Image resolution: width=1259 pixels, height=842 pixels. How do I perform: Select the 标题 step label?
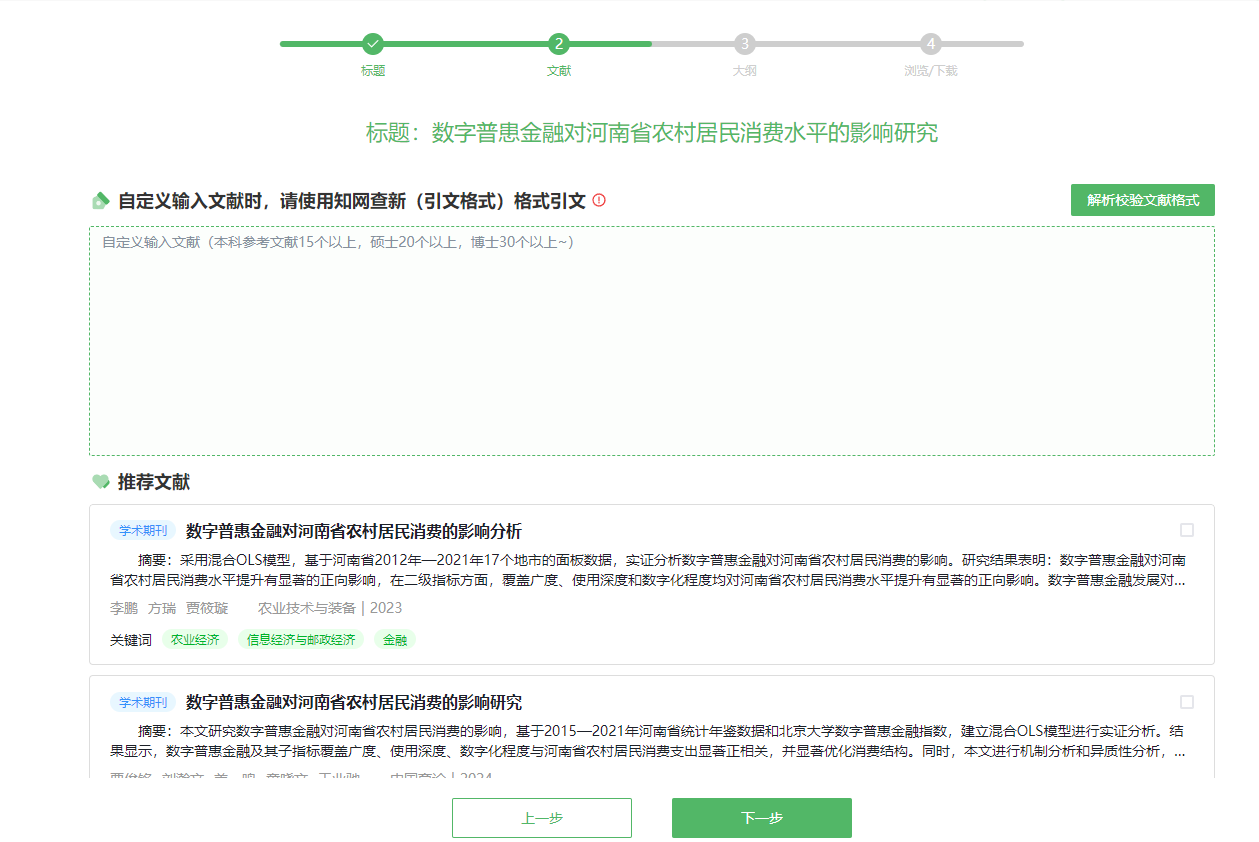[x=373, y=72]
